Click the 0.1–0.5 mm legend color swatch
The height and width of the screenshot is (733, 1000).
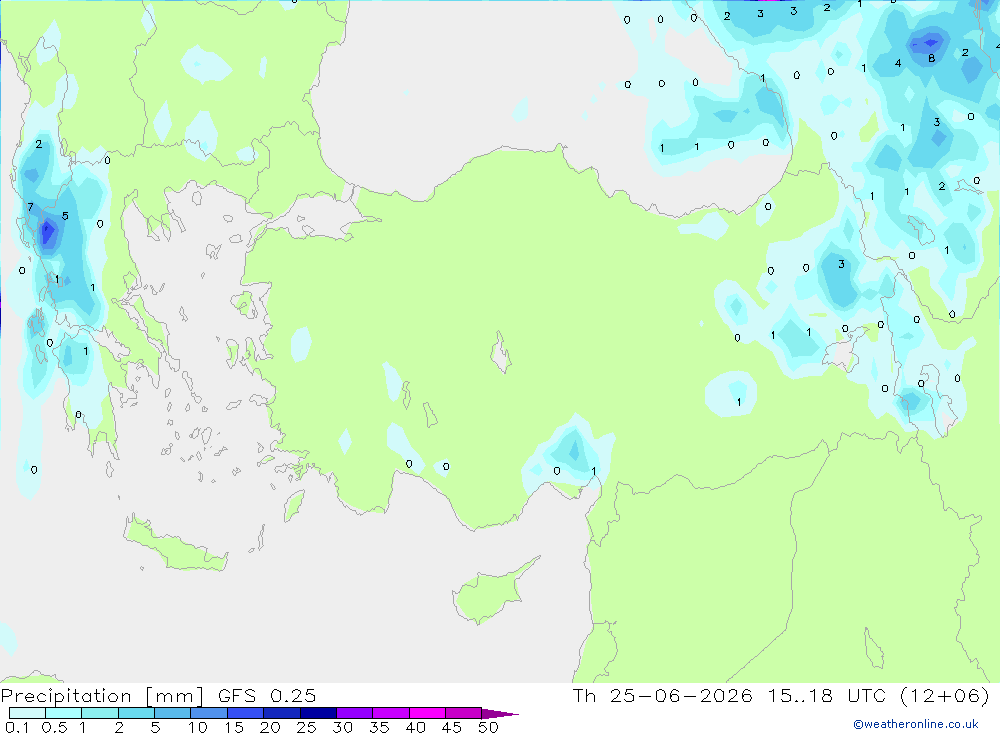point(27,713)
